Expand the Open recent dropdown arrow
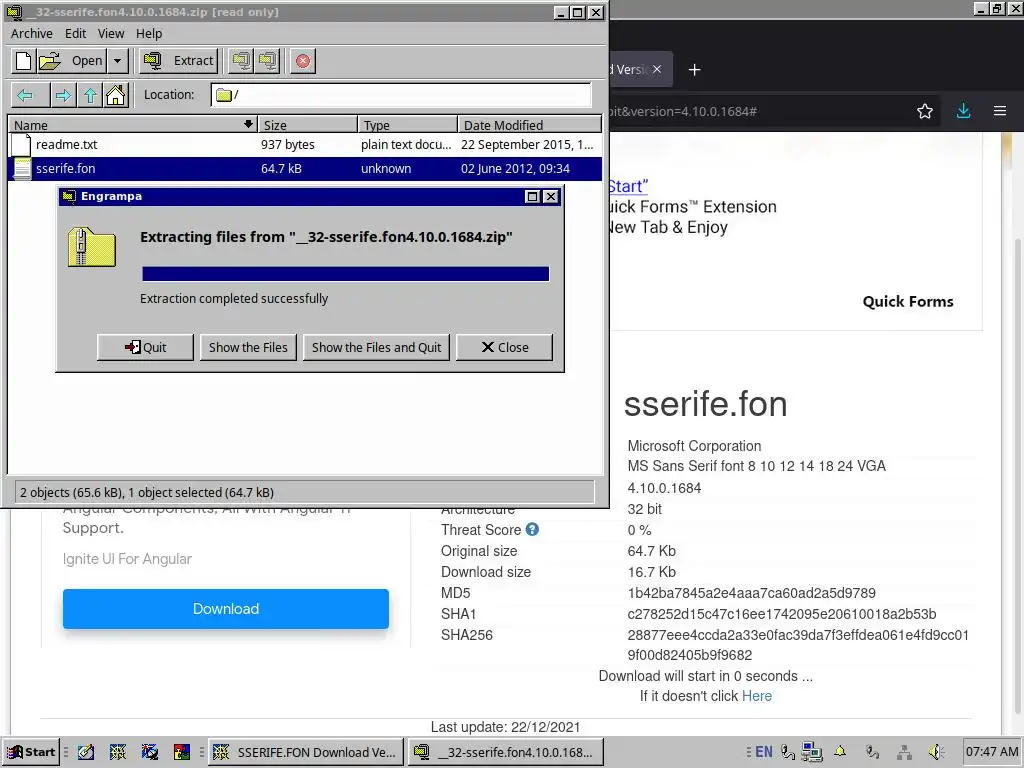 pyautogui.click(x=118, y=61)
